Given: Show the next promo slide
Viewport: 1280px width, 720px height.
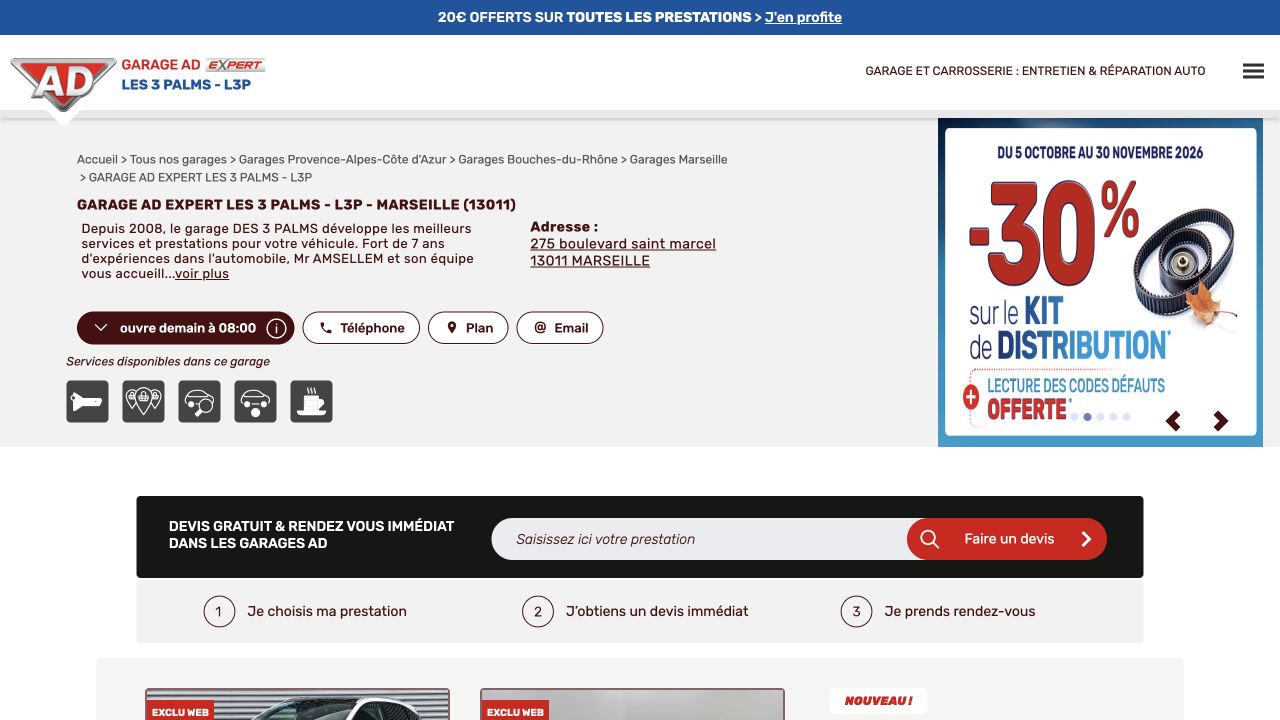Looking at the screenshot, I should 1220,421.
